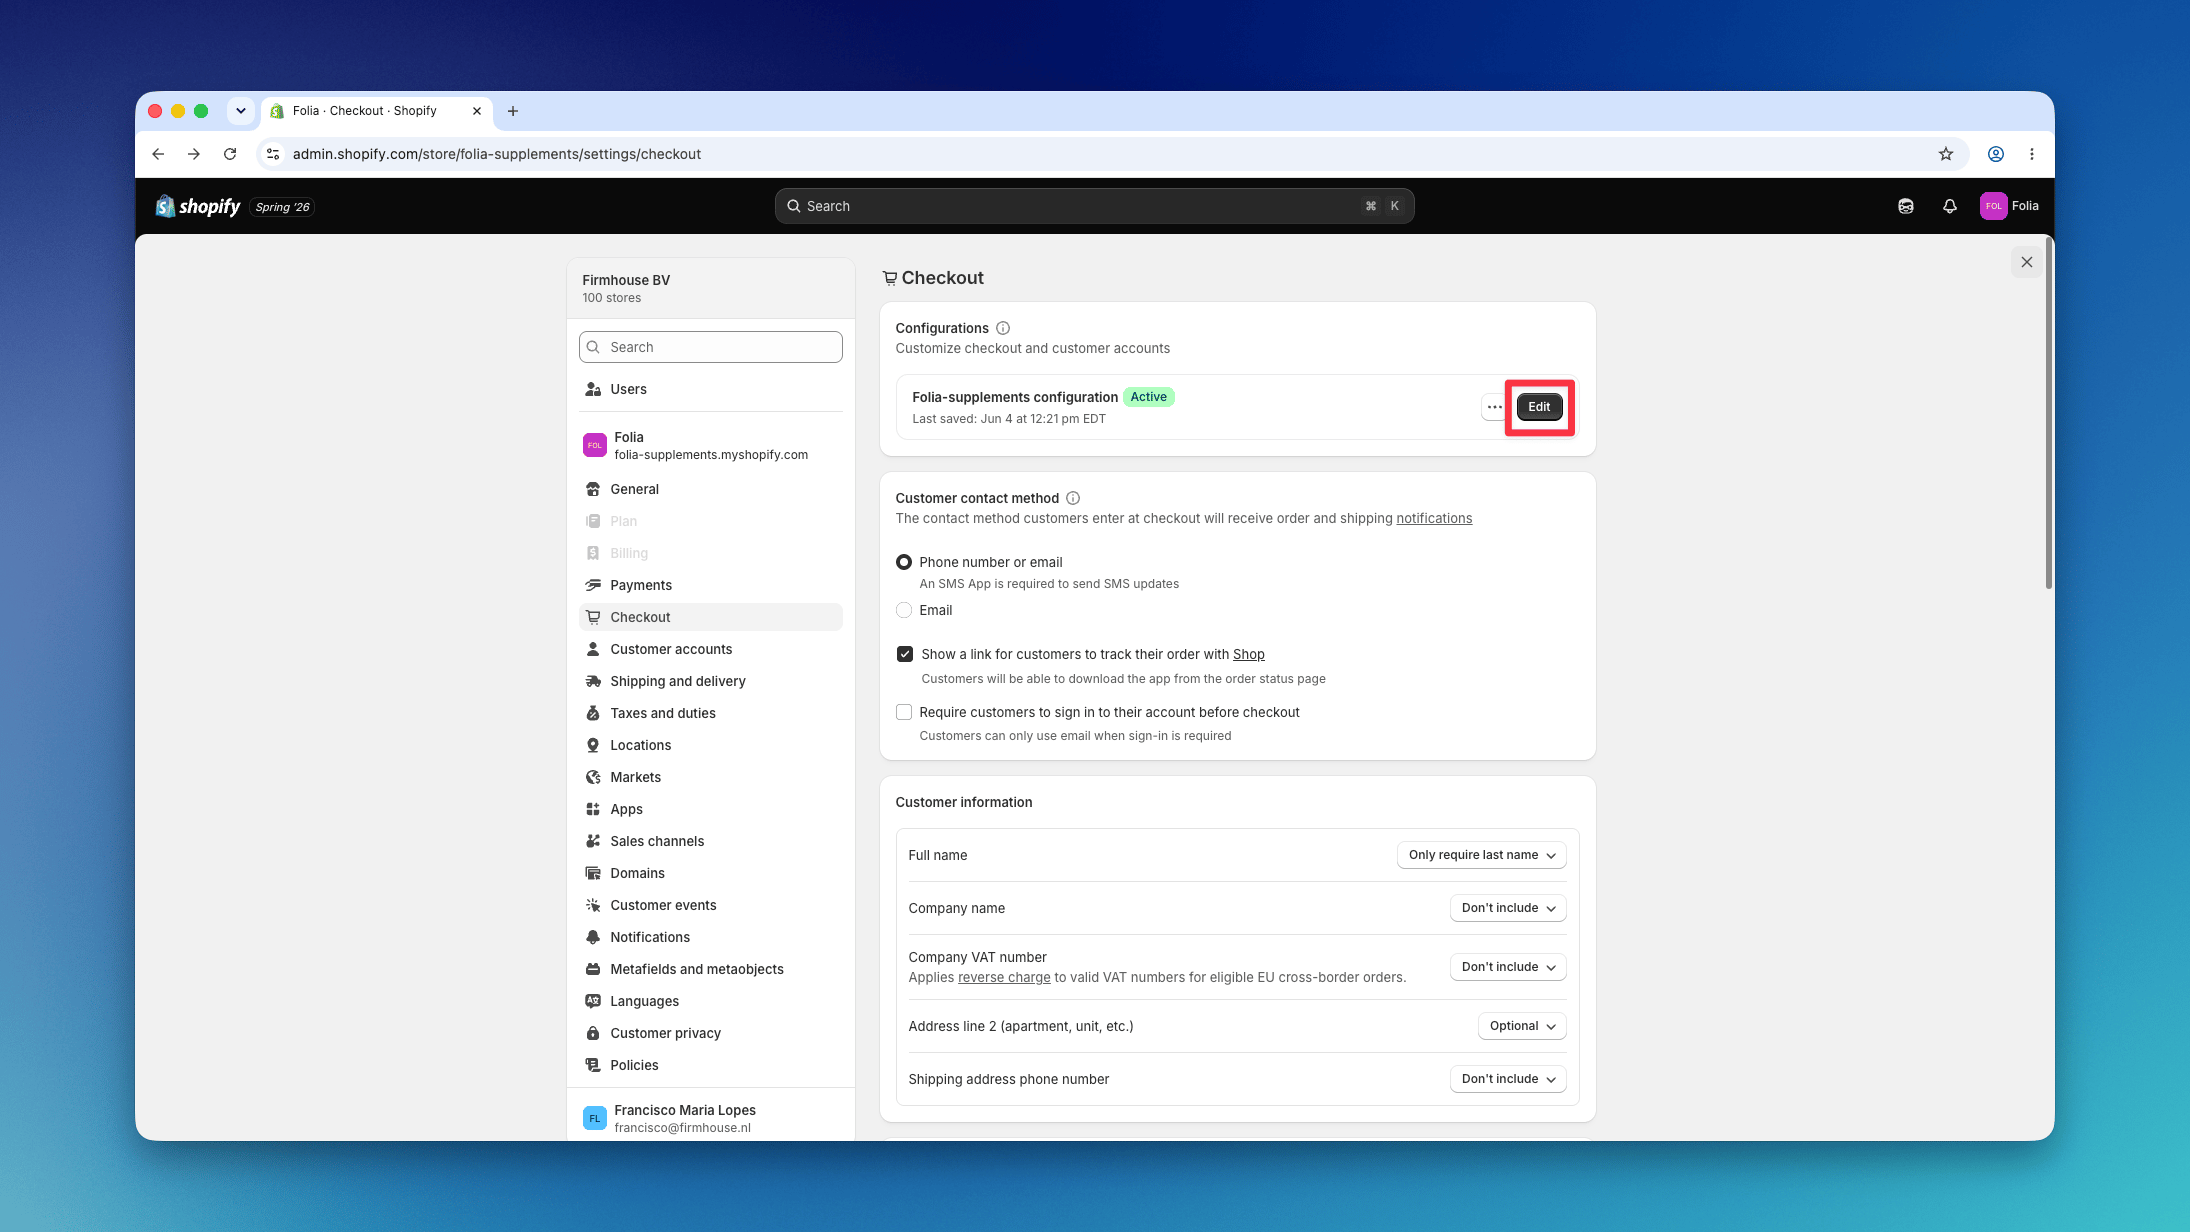
Task: Open Taxes and duties settings
Action: coord(710,713)
